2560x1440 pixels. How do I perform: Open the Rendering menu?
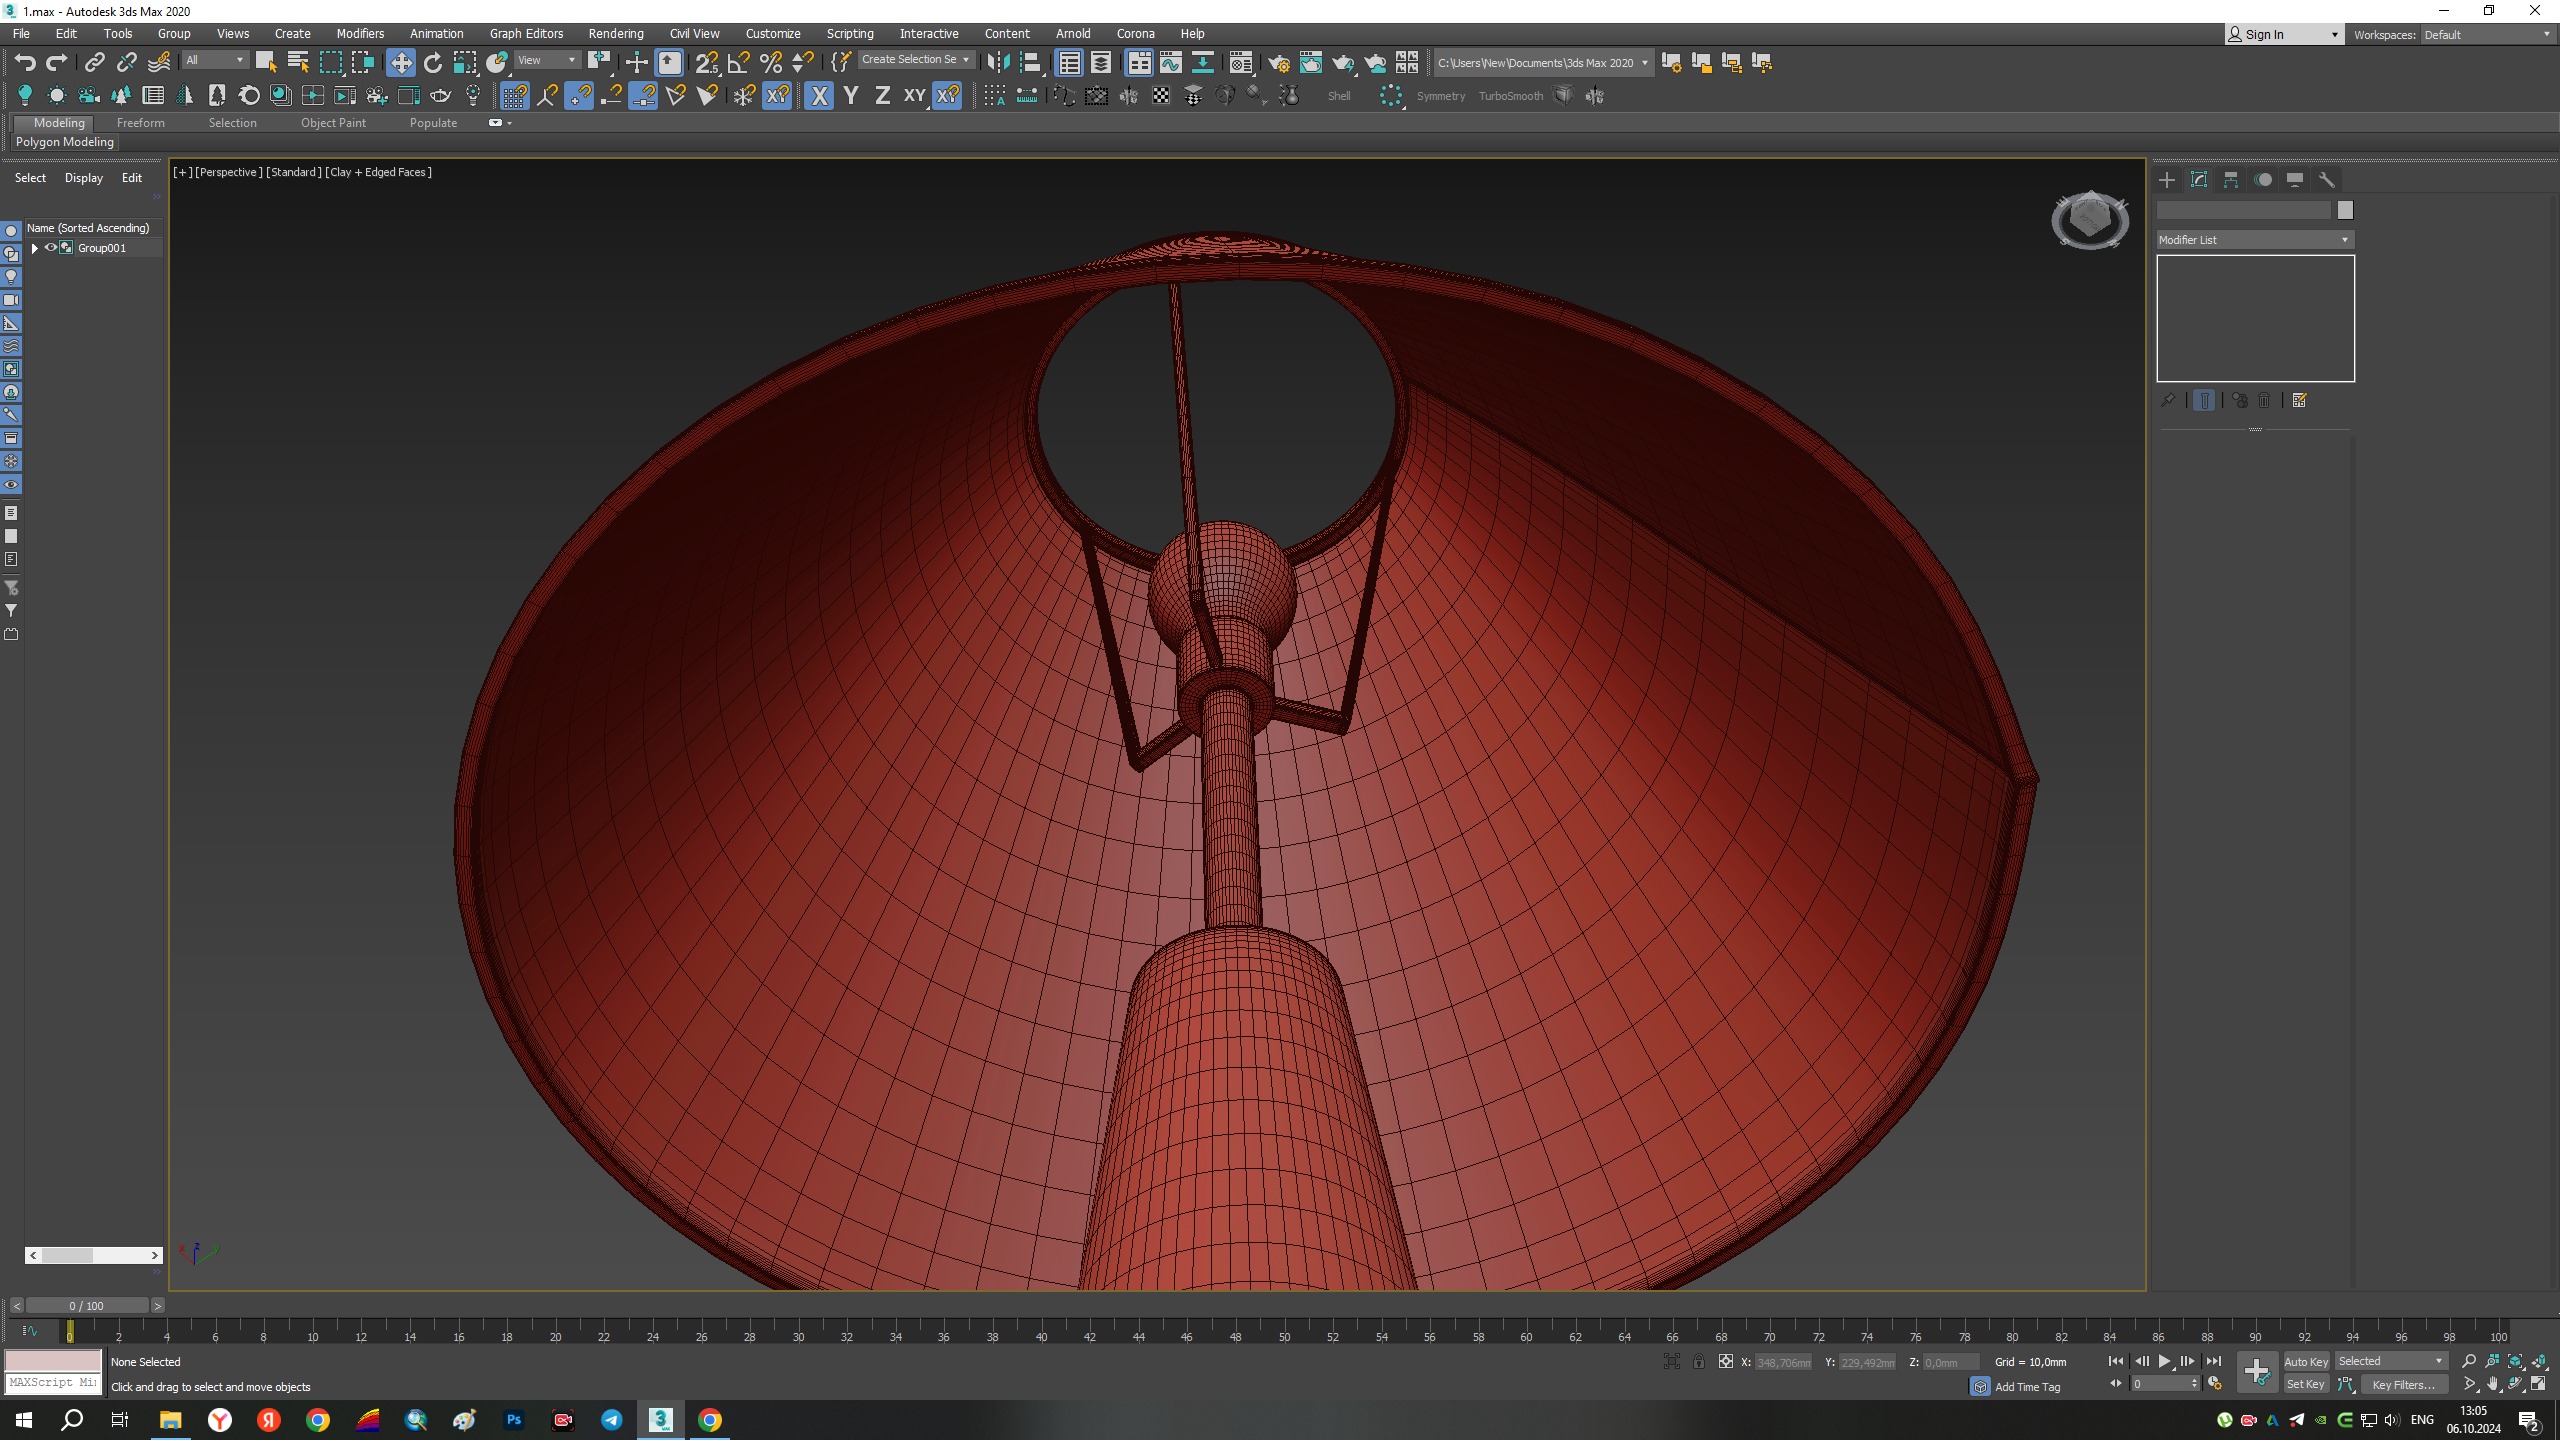616,33
